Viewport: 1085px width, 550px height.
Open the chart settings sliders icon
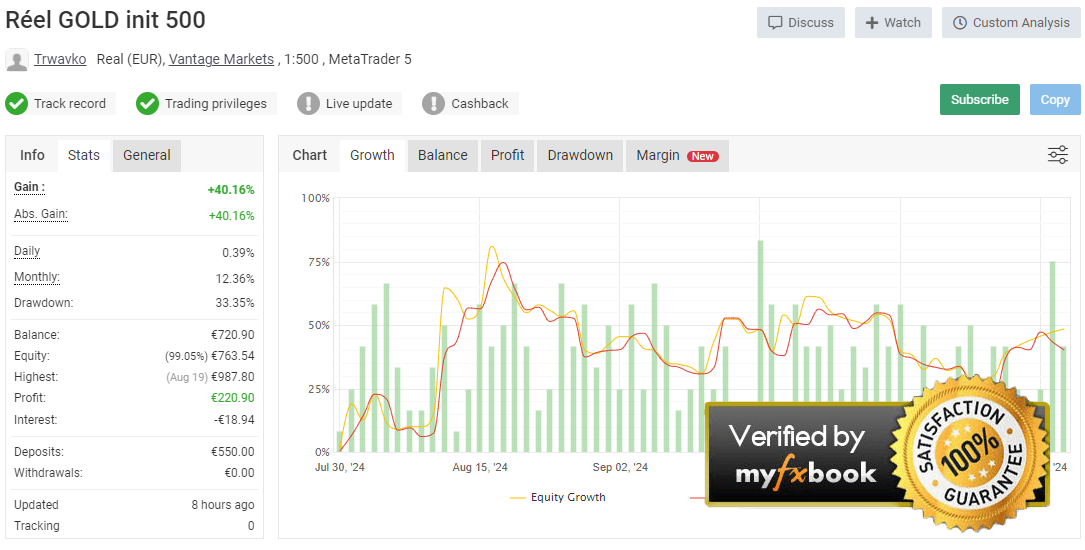[x=1058, y=155]
